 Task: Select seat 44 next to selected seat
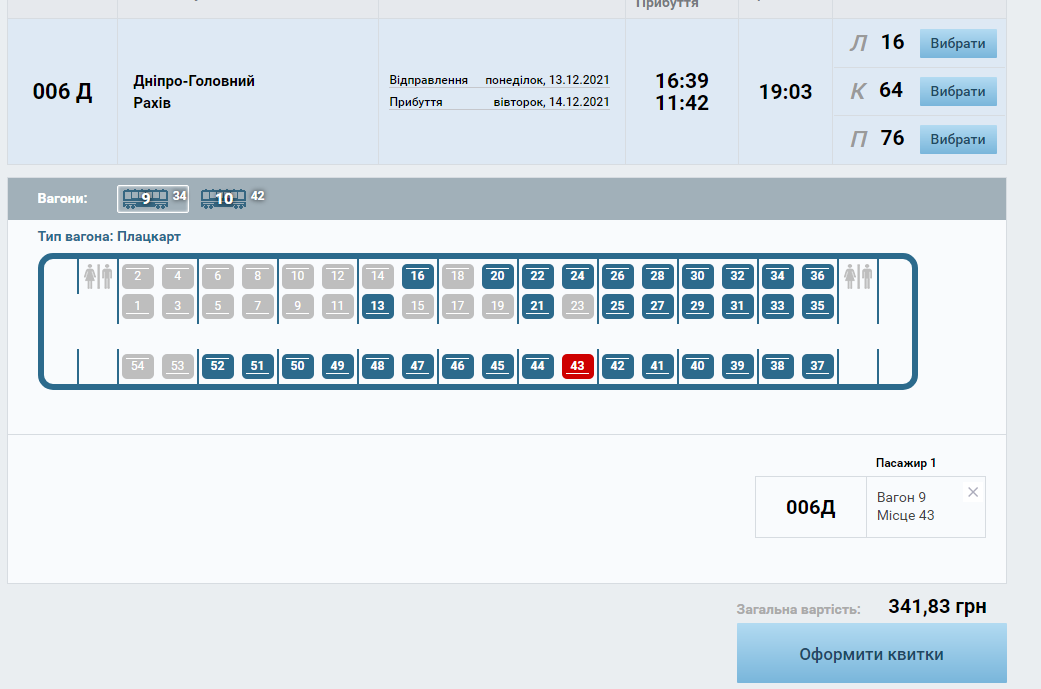tap(537, 366)
